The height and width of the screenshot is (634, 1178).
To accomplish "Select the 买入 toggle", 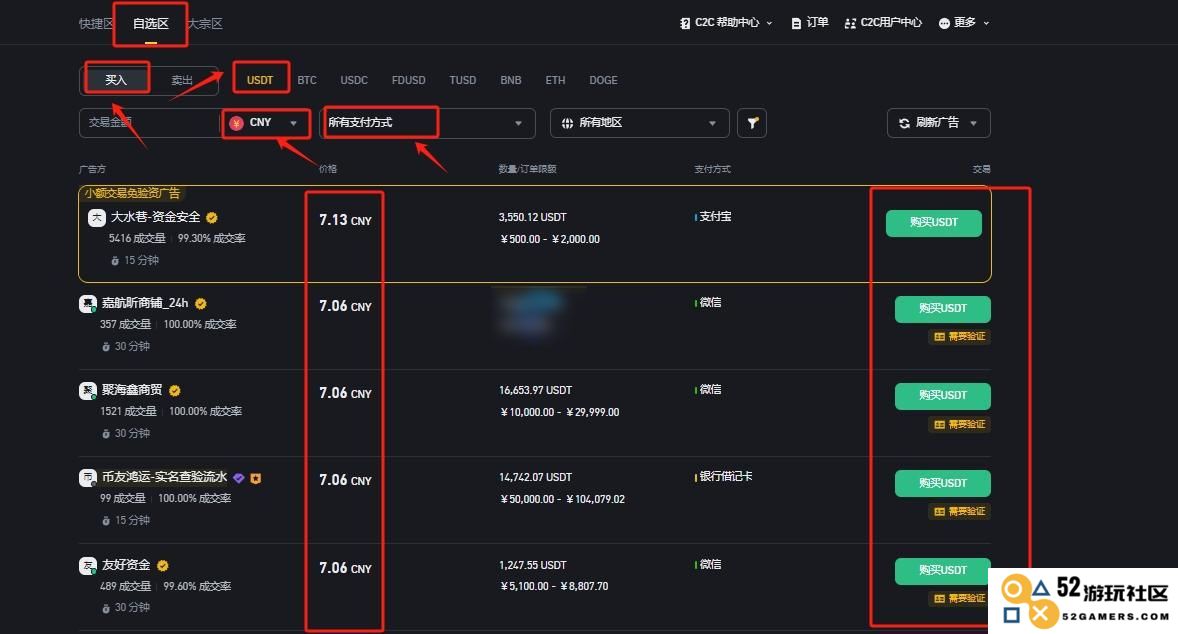I will click(x=116, y=80).
